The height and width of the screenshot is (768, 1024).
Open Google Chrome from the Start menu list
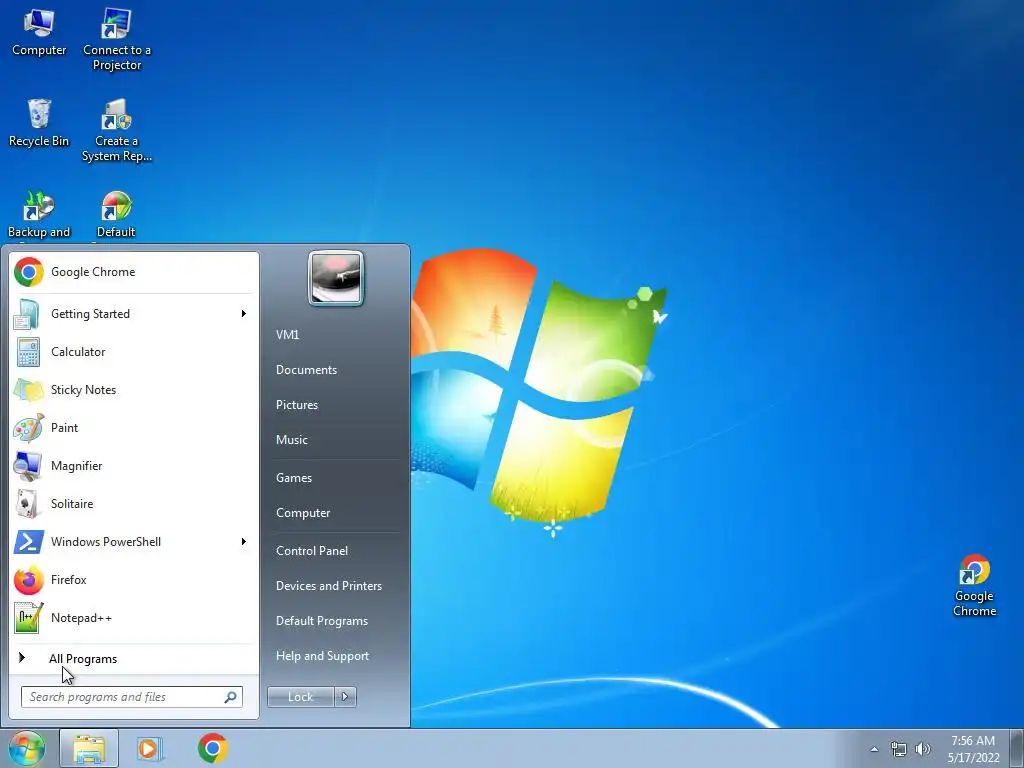tap(133, 272)
